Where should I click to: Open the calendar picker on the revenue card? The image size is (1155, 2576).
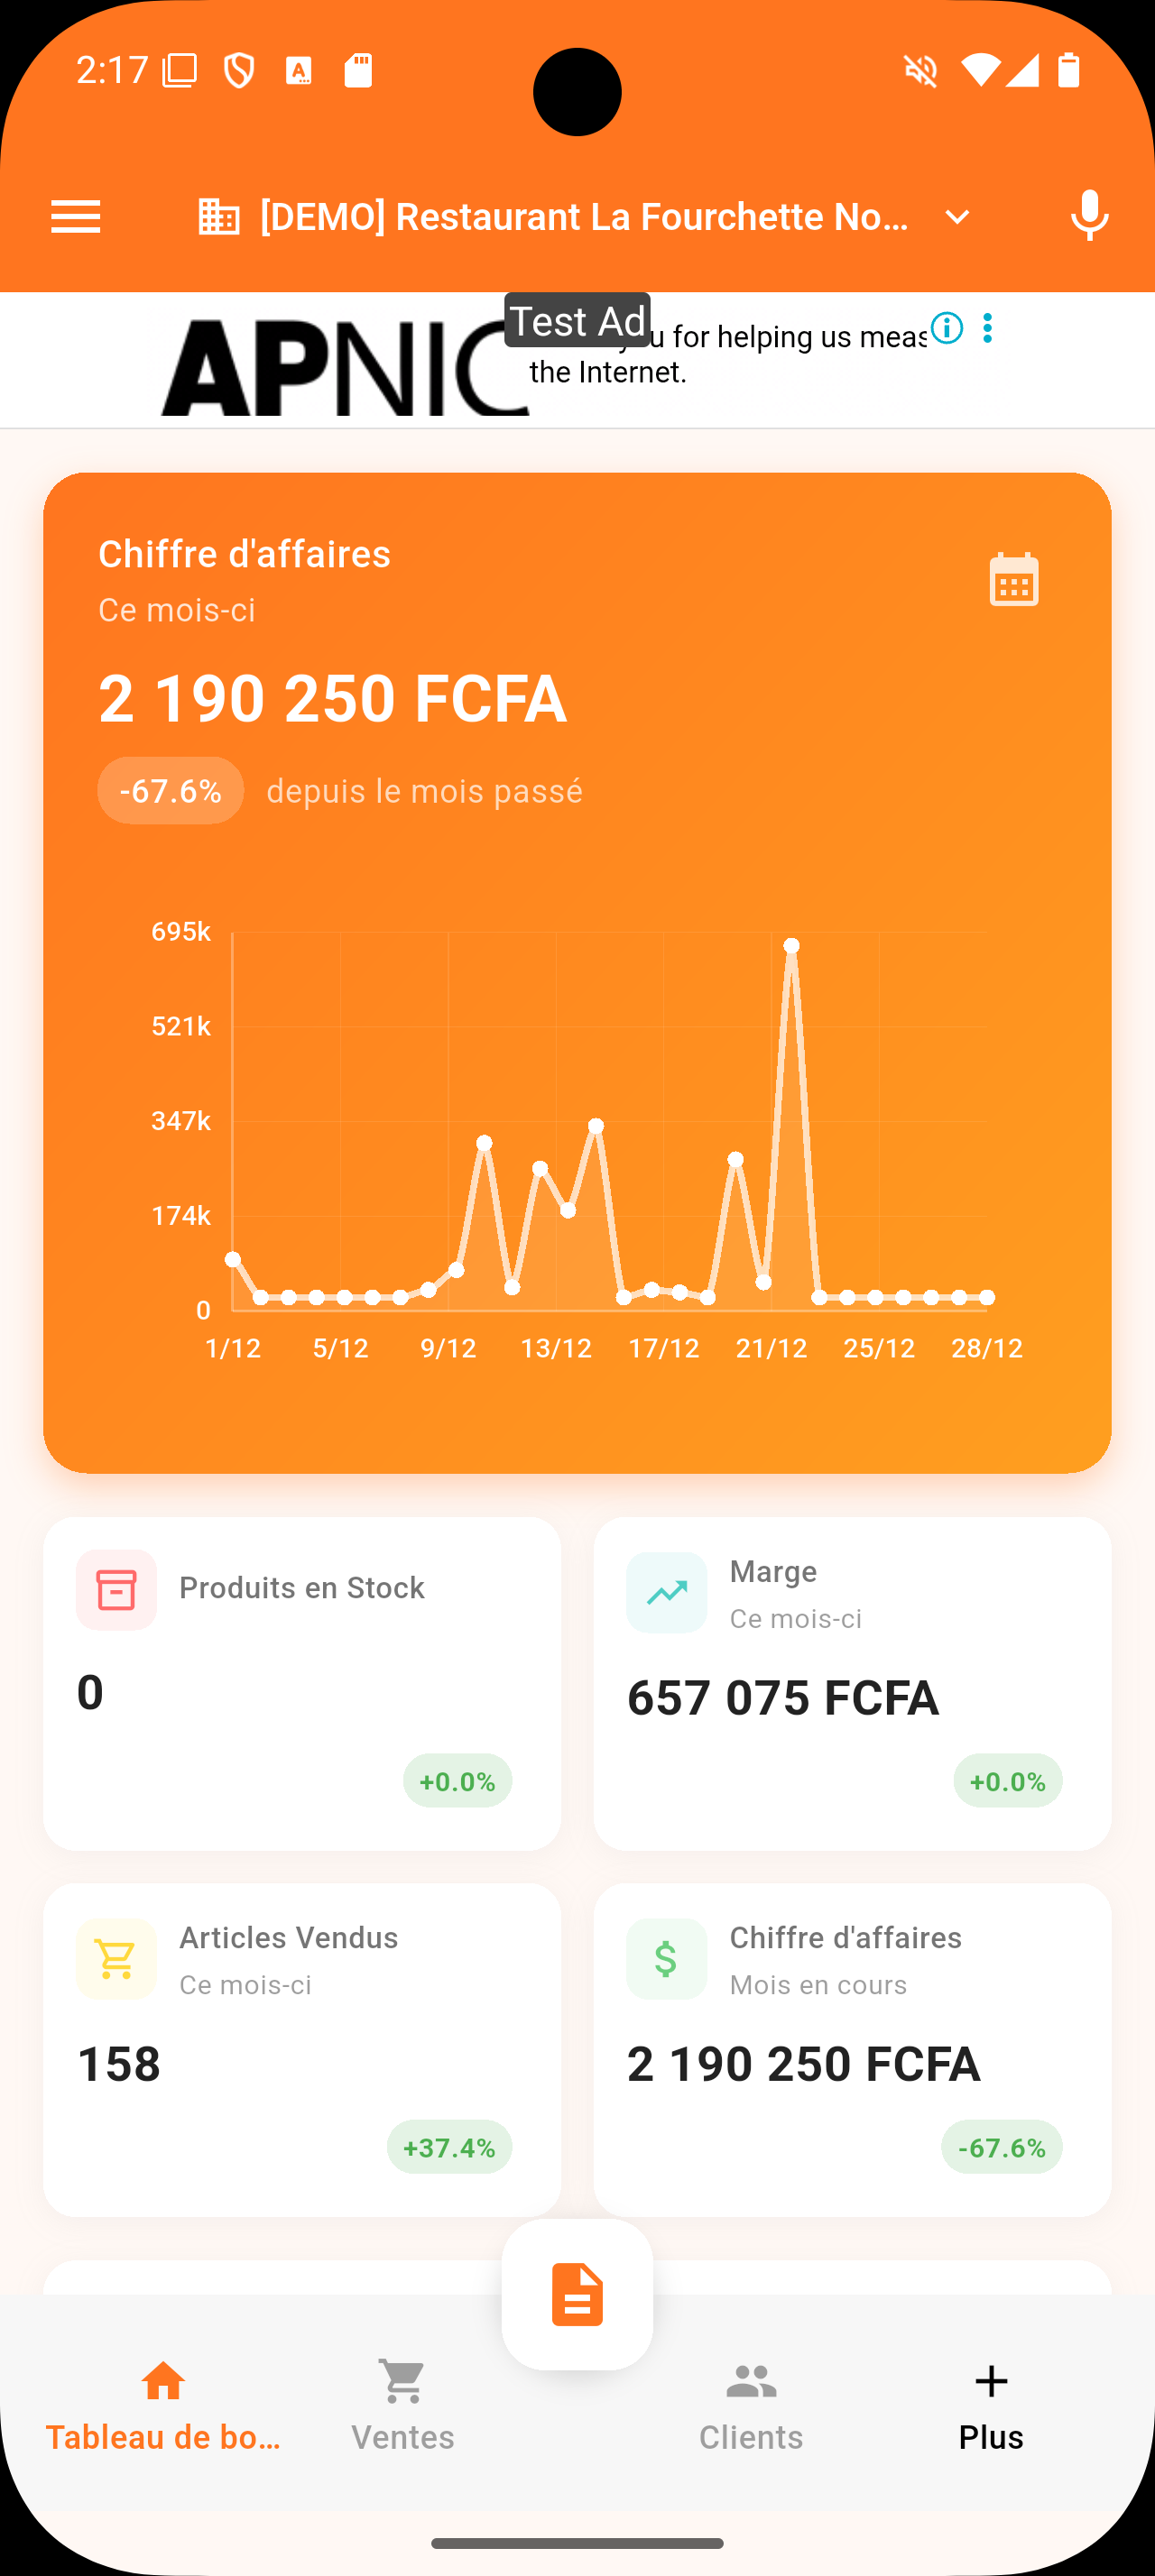(1014, 578)
